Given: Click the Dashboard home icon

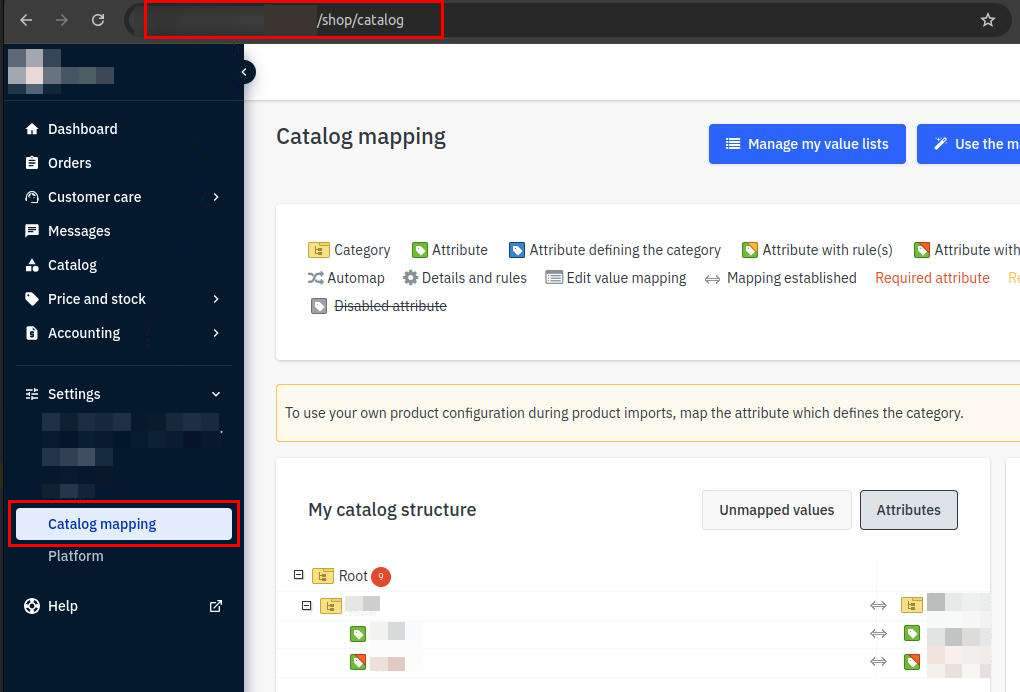Looking at the screenshot, I should click(x=32, y=129).
